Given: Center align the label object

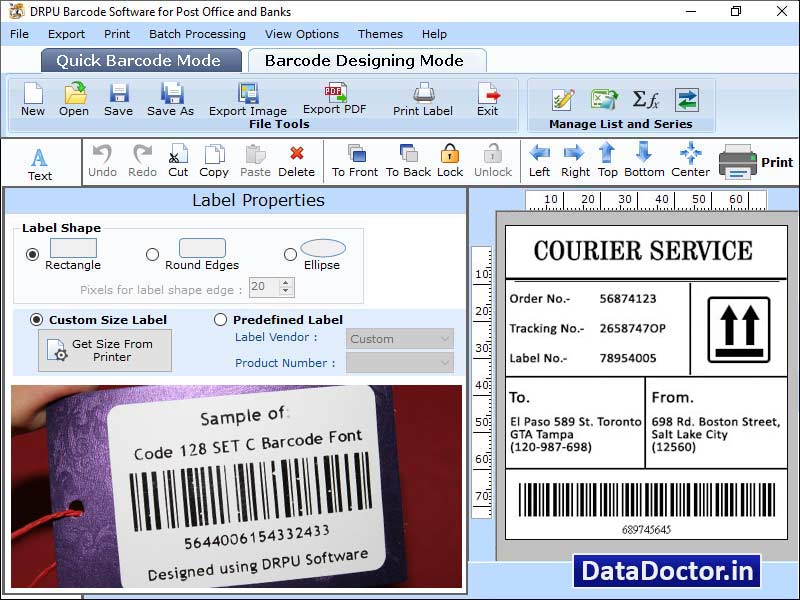Looking at the screenshot, I should click(x=690, y=158).
